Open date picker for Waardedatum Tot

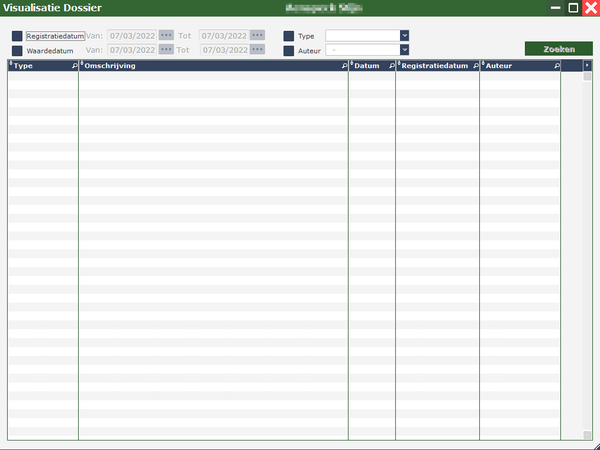[x=257, y=50]
